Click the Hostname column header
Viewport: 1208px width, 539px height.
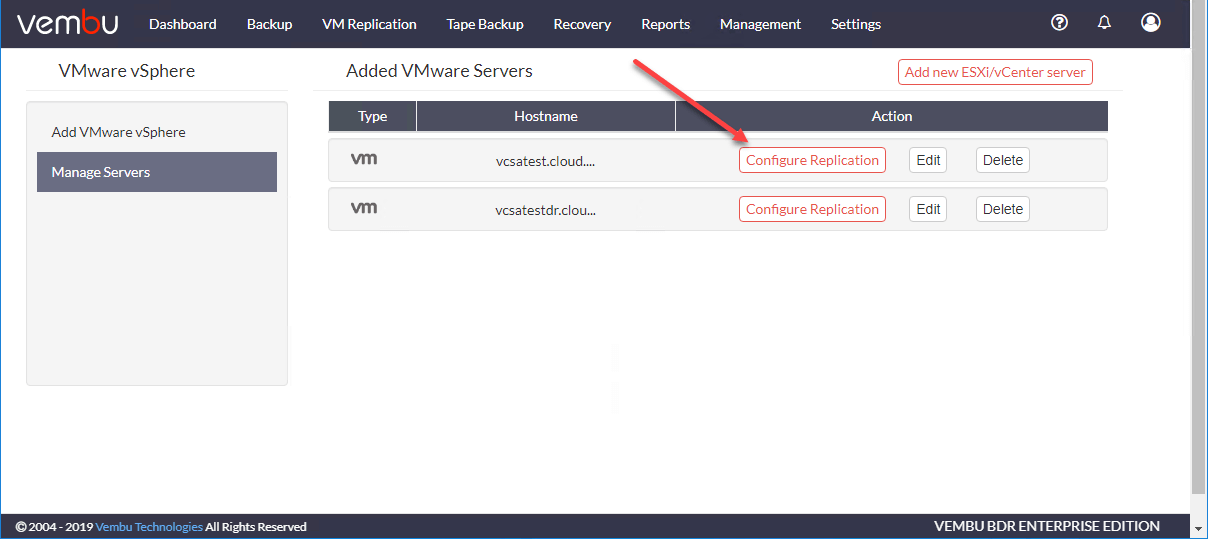click(x=546, y=116)
